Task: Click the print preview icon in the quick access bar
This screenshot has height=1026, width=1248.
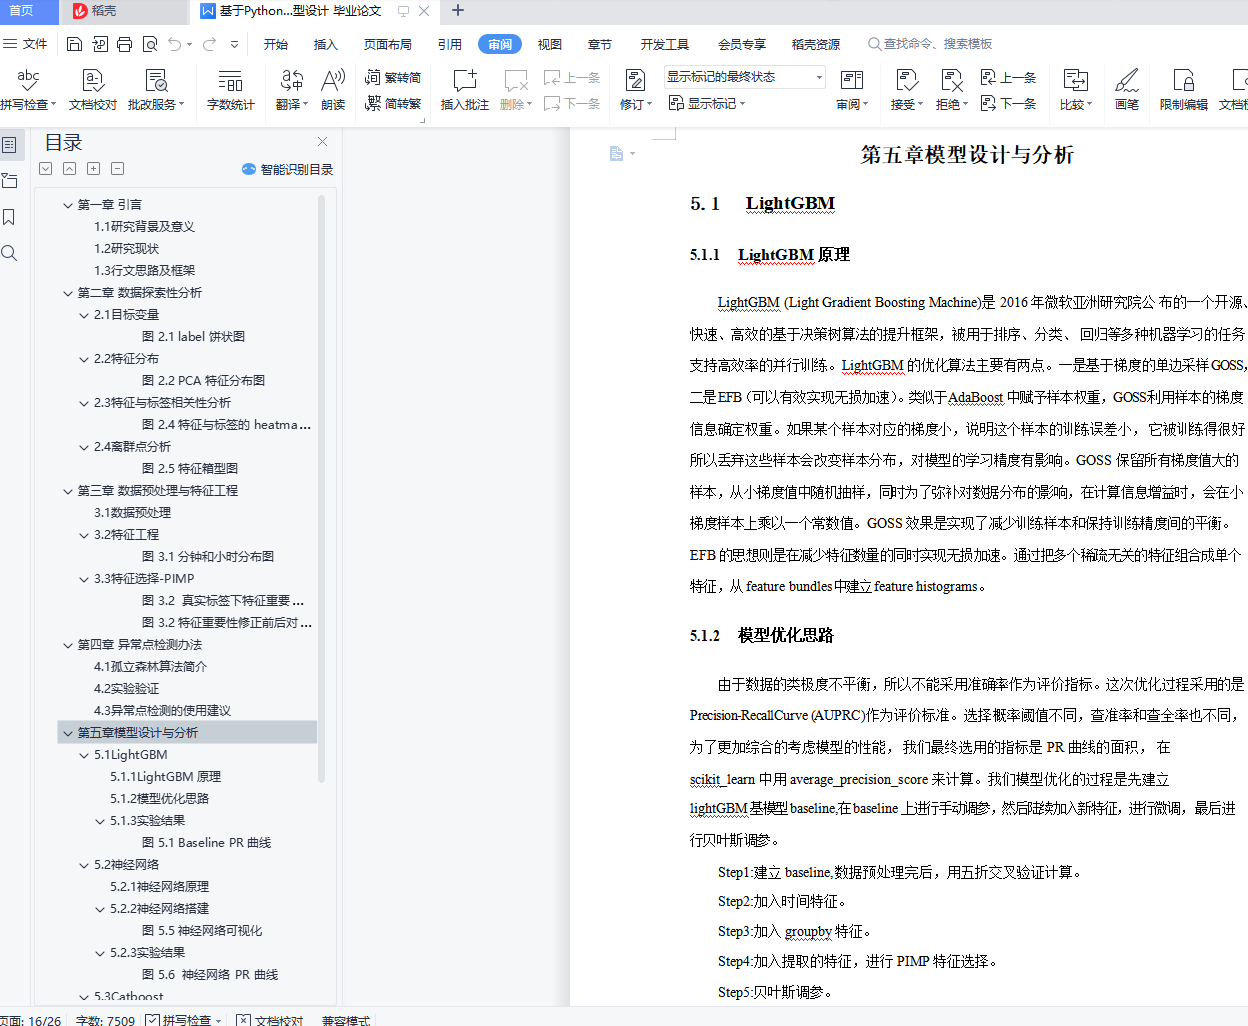Action: coord(150,44)
